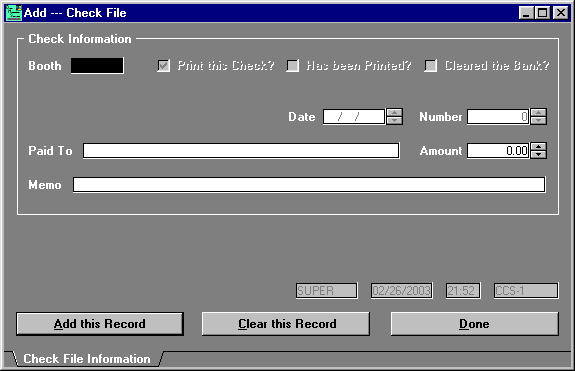Click the Memo text field
Image resolution: width=575 pixels, height=371 pixels.
[x=309, y=184]
